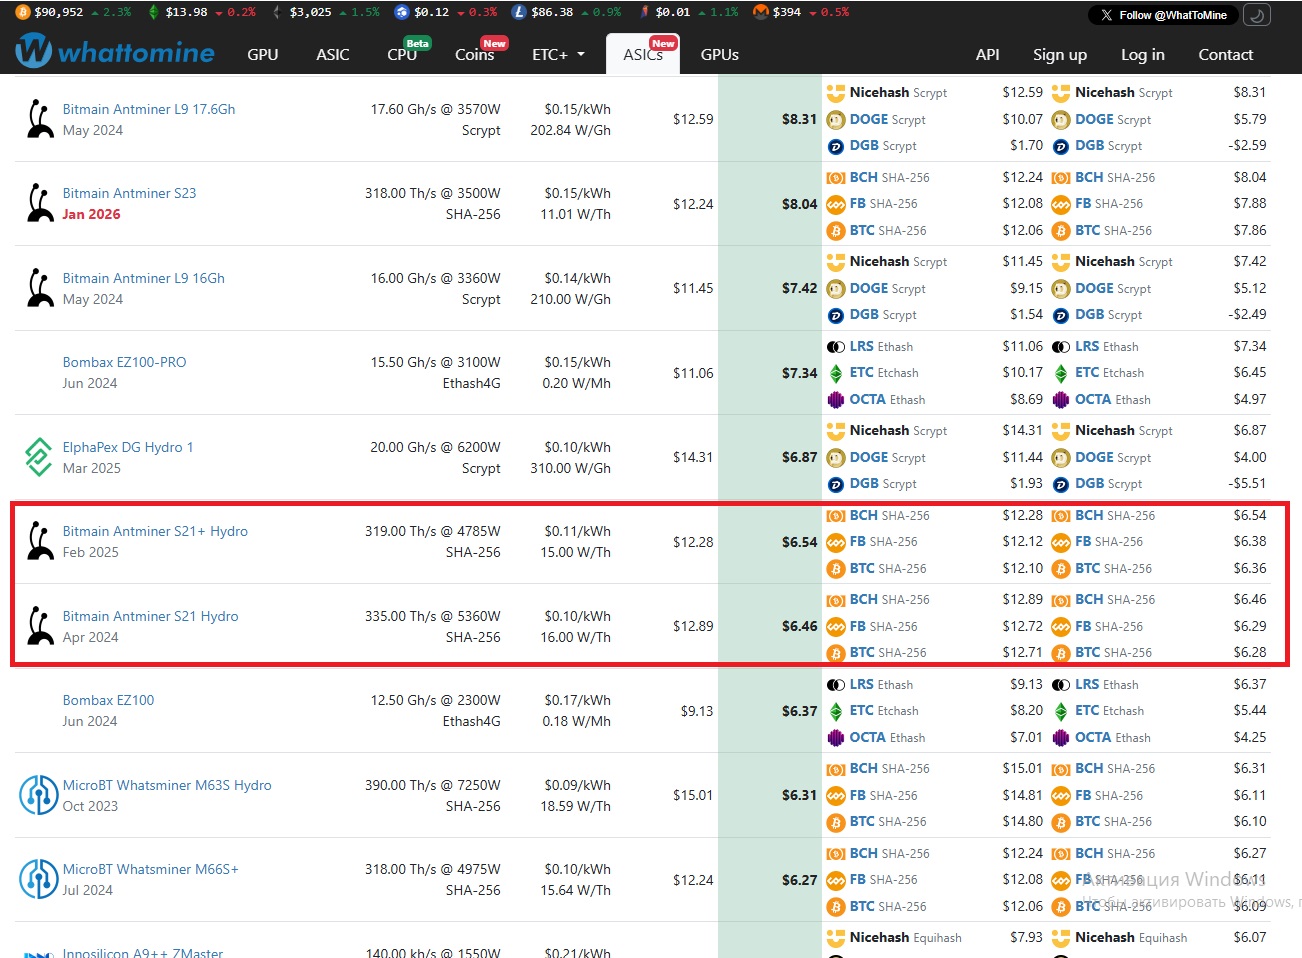The width and height of the screenshot is (1302, 958).
Task: Click the '390.00 Th/s @ 7250W' hashrate text
Action: 432,785
